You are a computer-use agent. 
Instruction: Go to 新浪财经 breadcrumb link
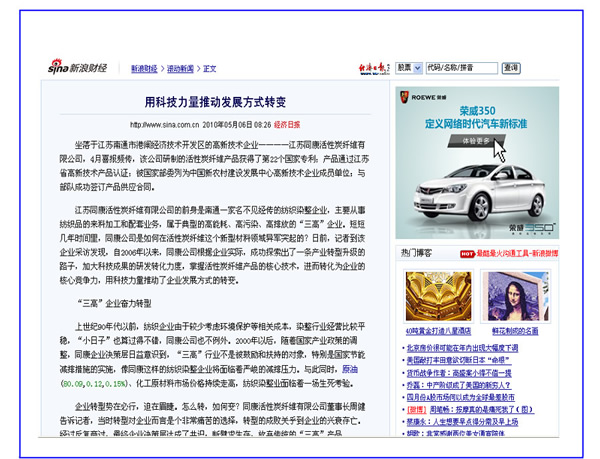144,69
